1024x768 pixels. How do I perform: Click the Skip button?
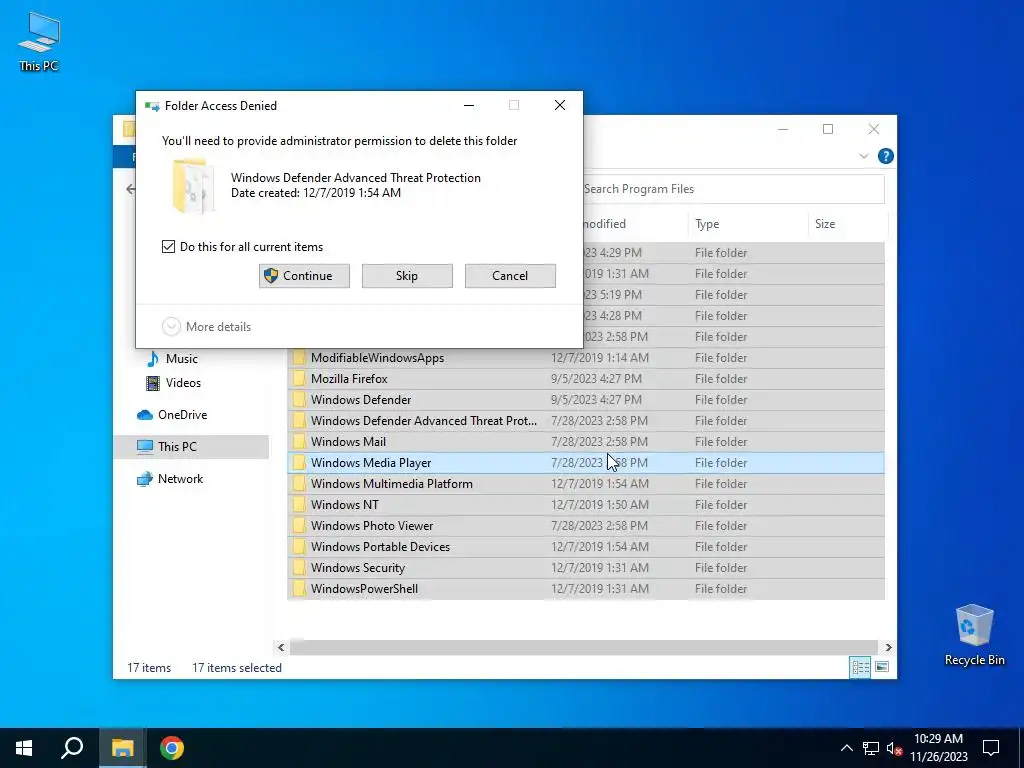coord(407,276)
